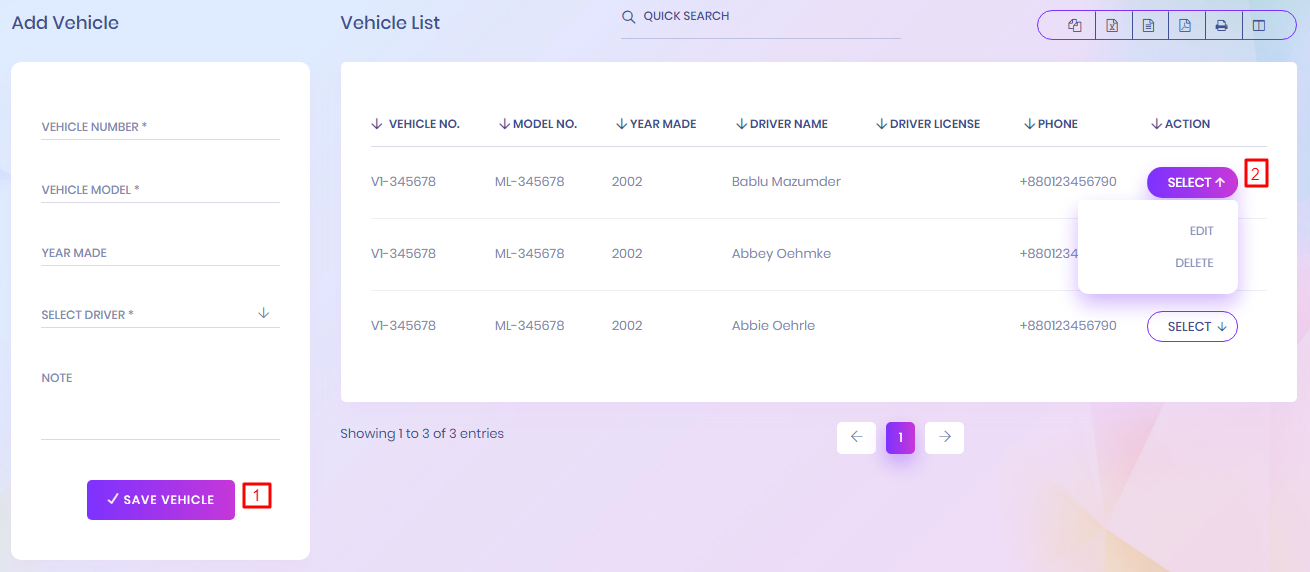The height and width of the screenshot is (572, 1310).
Task: Export the vehicle list to Excel
Action: click(x=1112, y=26)
